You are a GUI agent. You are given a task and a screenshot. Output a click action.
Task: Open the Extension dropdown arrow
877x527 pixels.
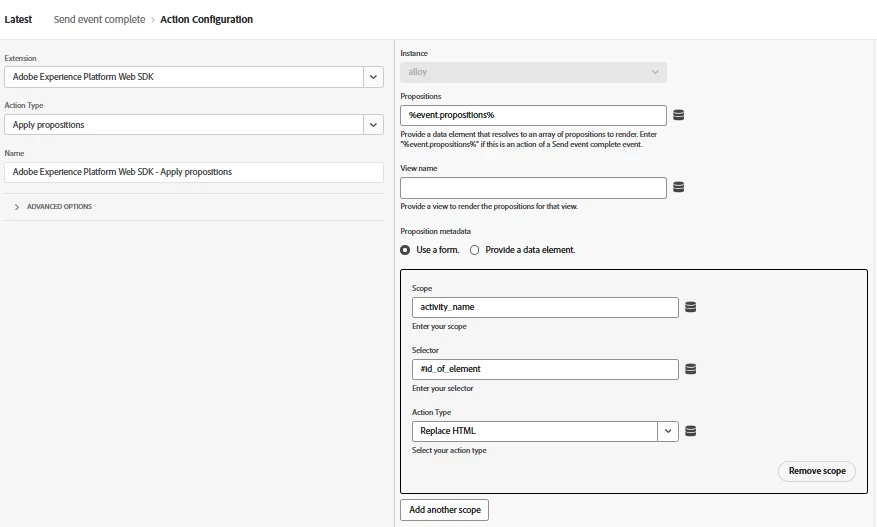tap(373, 77)
